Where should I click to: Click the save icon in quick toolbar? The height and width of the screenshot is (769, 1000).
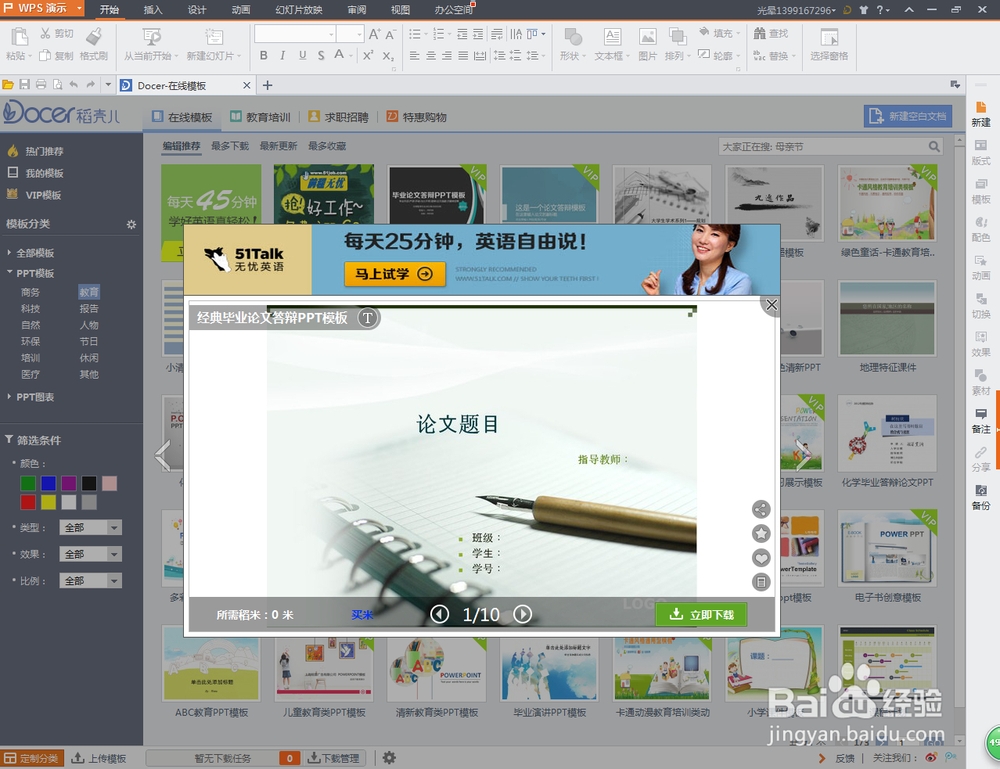coord(25,85)
